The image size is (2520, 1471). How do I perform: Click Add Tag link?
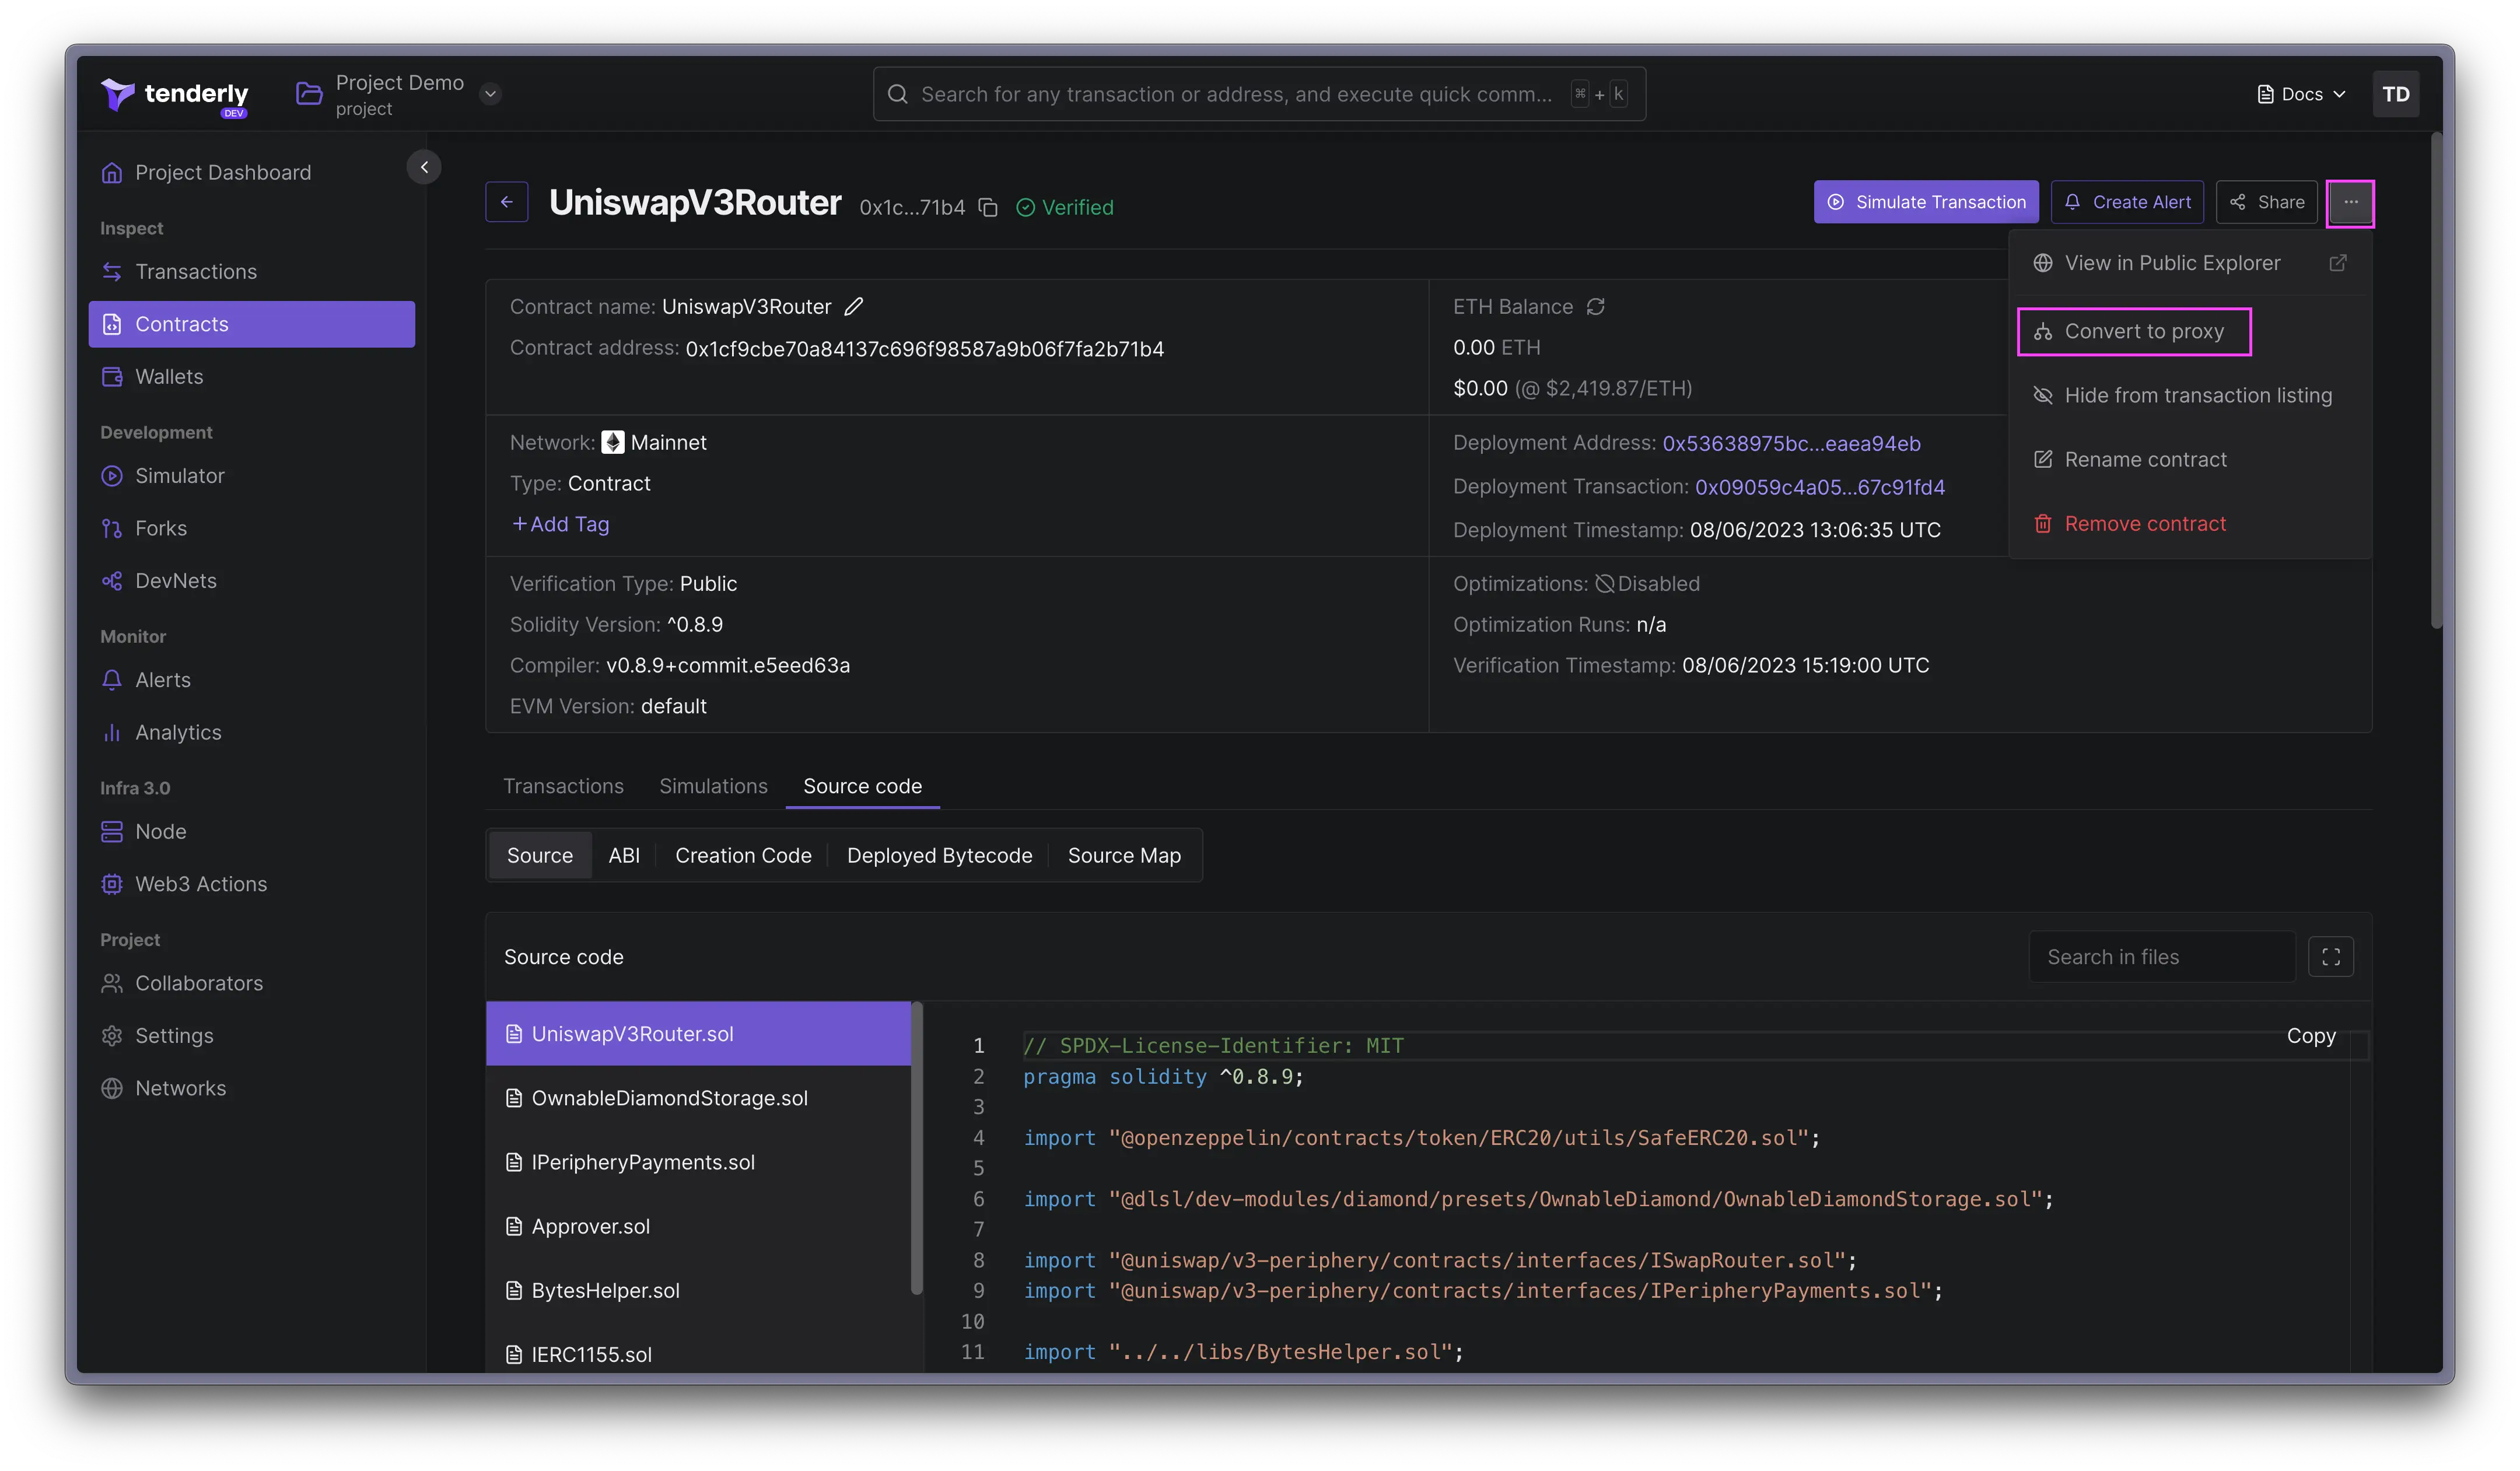pos(560,524)
